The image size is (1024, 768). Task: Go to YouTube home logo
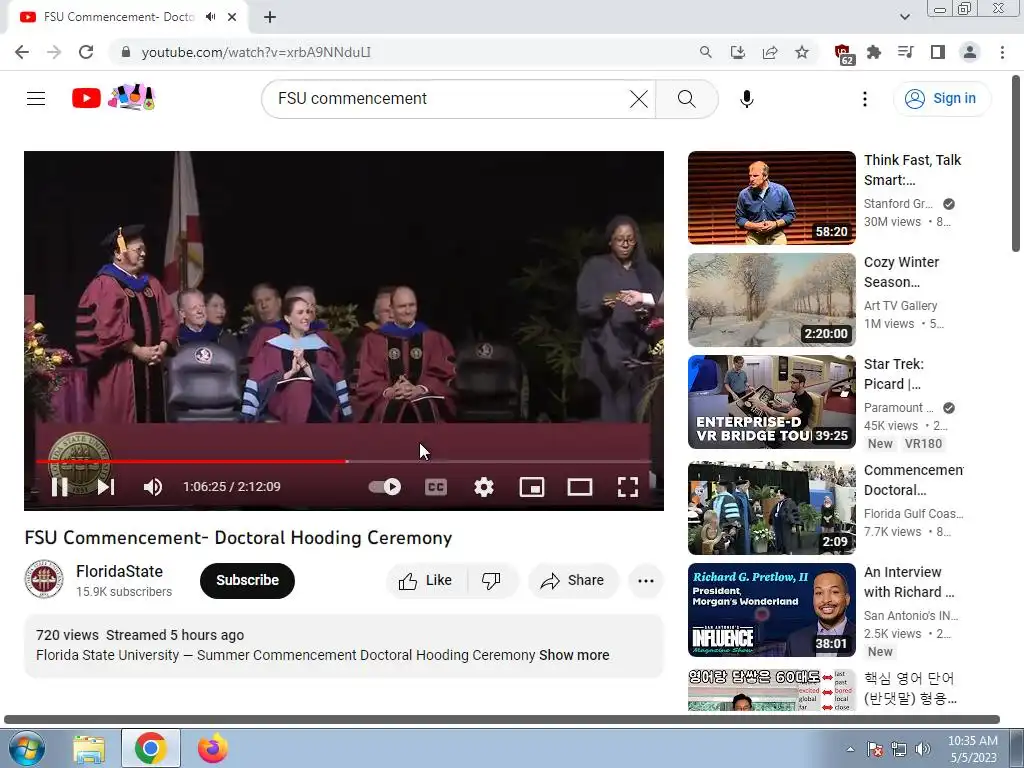113,98
